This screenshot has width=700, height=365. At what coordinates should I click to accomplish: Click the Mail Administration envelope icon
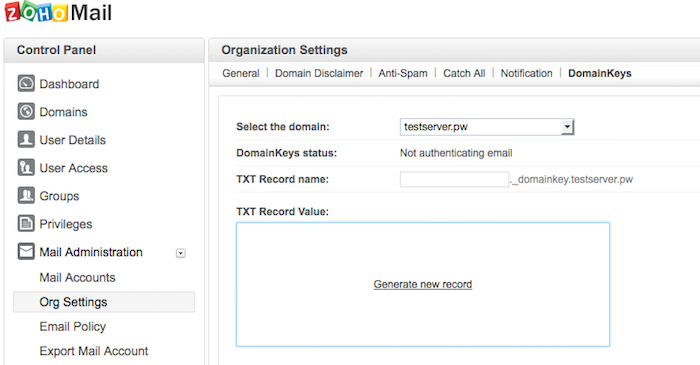pos(26,251)
